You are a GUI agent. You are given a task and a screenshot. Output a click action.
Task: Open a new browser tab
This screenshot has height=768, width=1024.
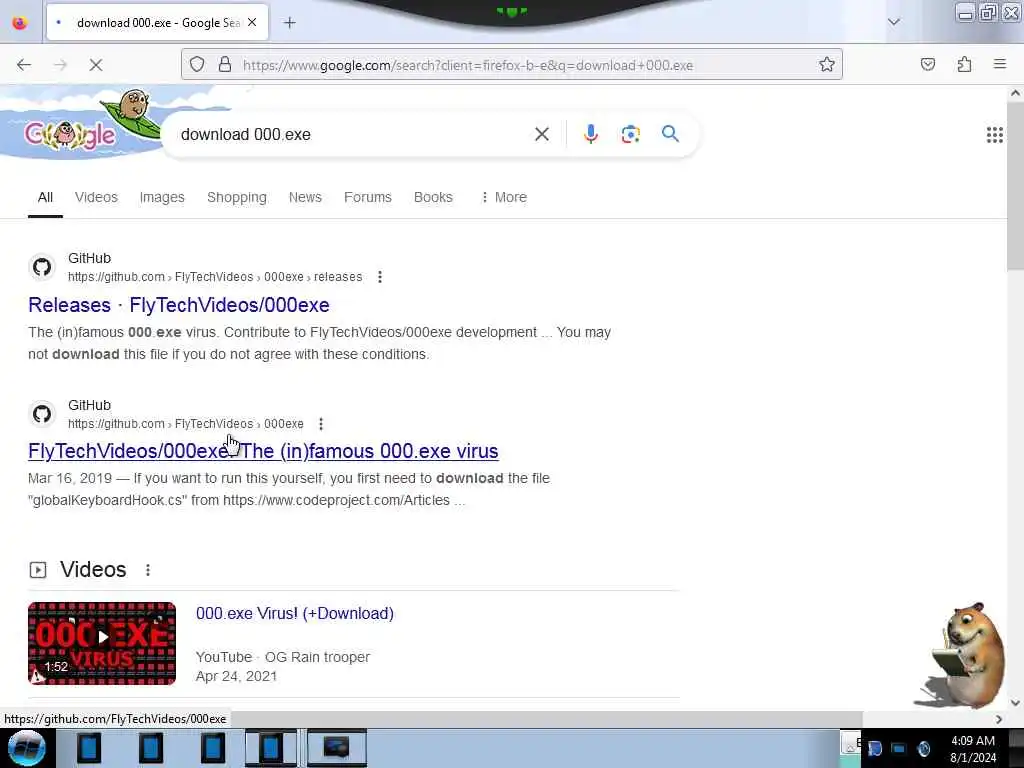click(x=290, y=23)
